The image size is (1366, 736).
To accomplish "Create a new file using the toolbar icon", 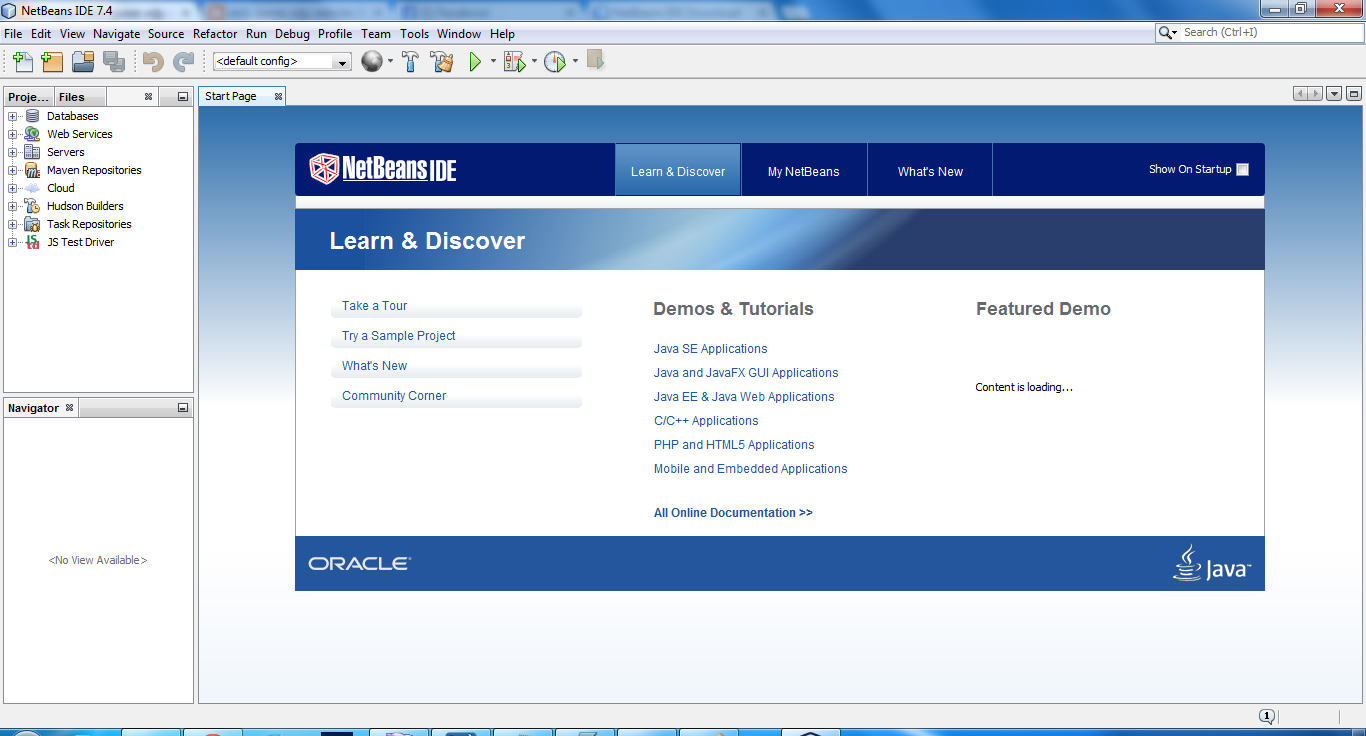I will 22,61.
